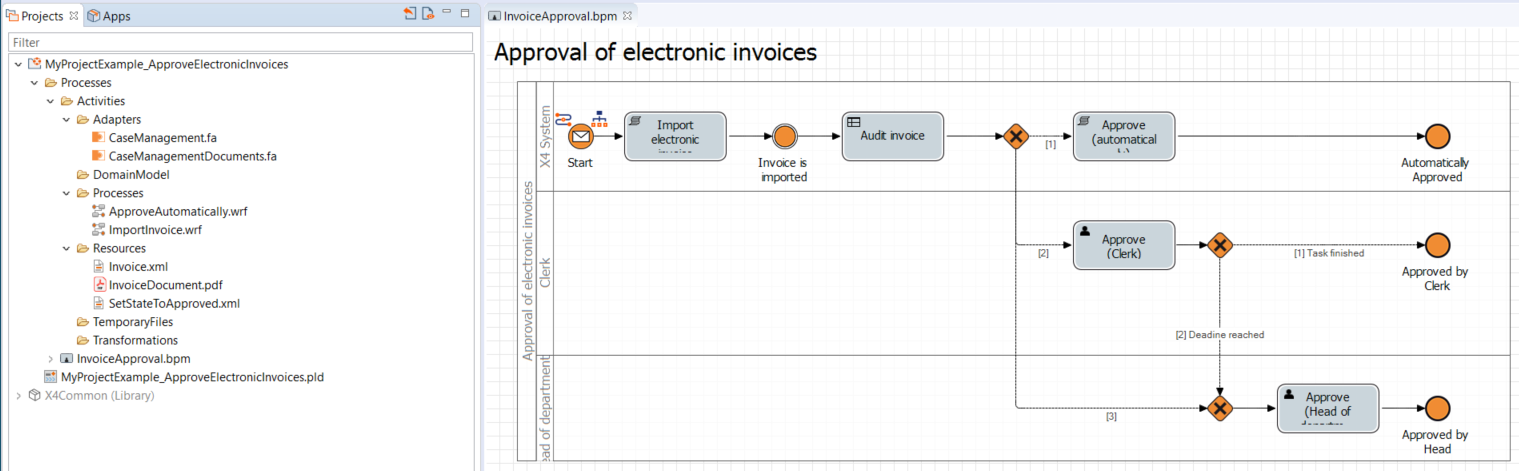This screenshot has height=471, width=1519.
Task: Click into the Filter text field
Action: [240, 43]
